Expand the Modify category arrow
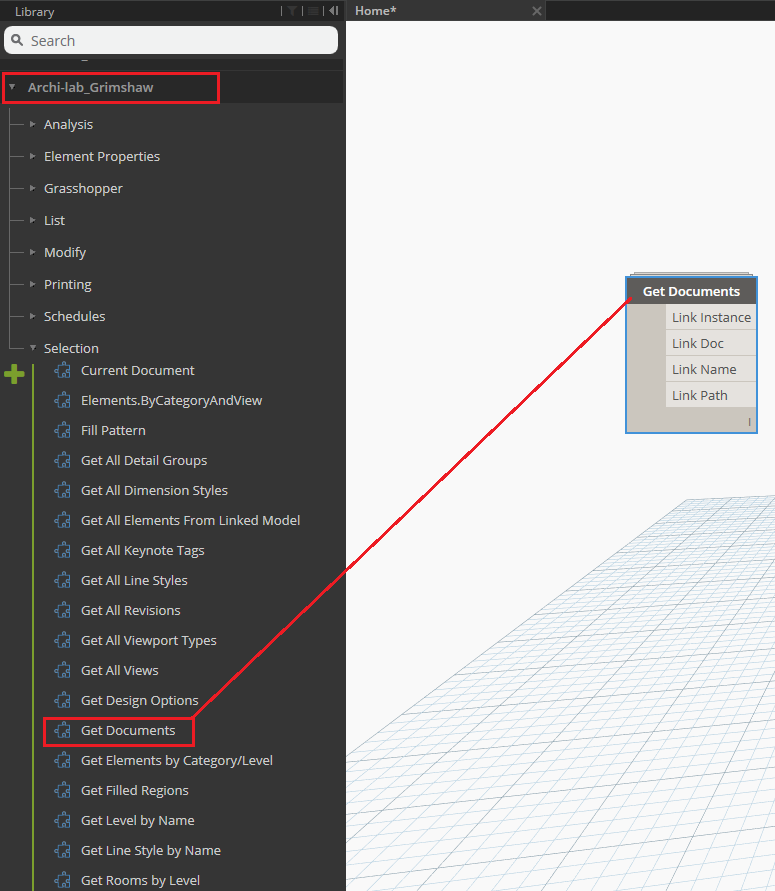This screenshot has height=891, width=775. click(x=32, y=252)
